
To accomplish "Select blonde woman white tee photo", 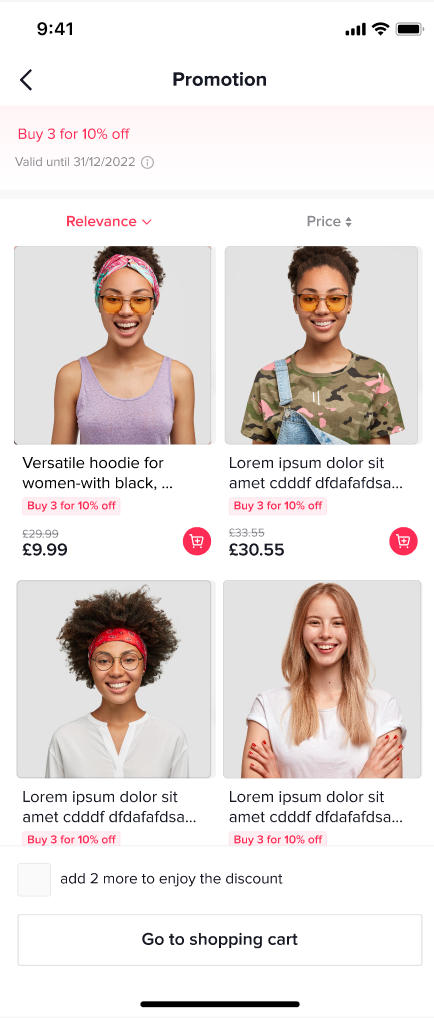I will [x=322, y=679].
